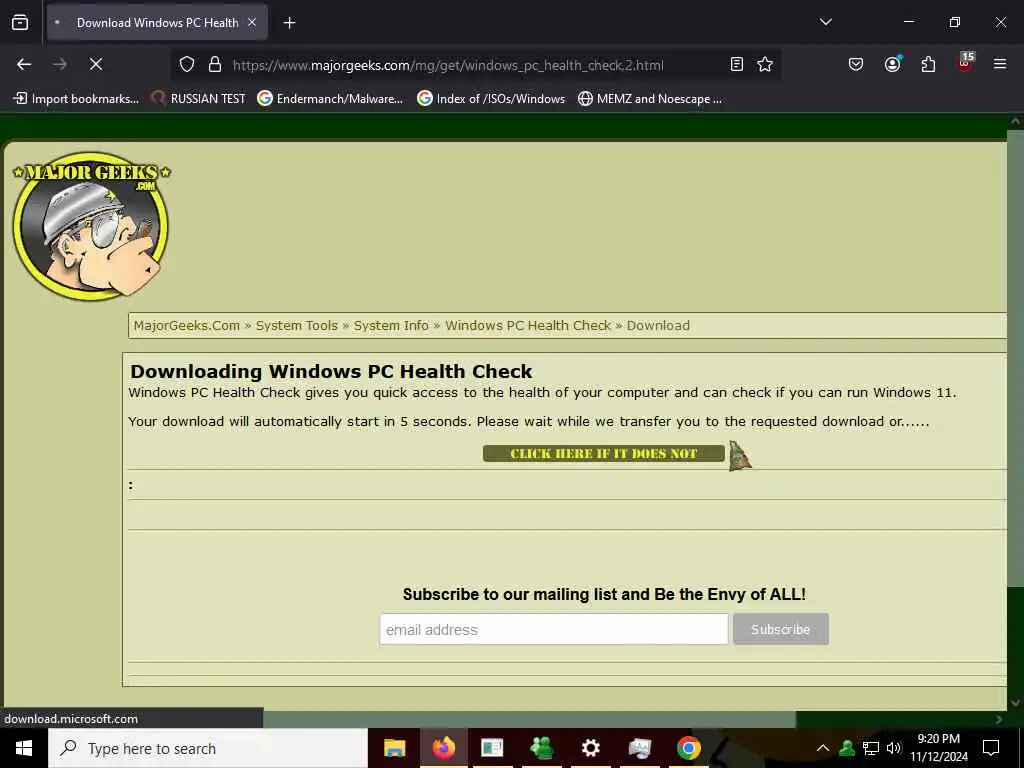This screenshot has height=768, width=1024.
Task: Click the red extension icon with badge 15
Action: (x=965, y=63)
